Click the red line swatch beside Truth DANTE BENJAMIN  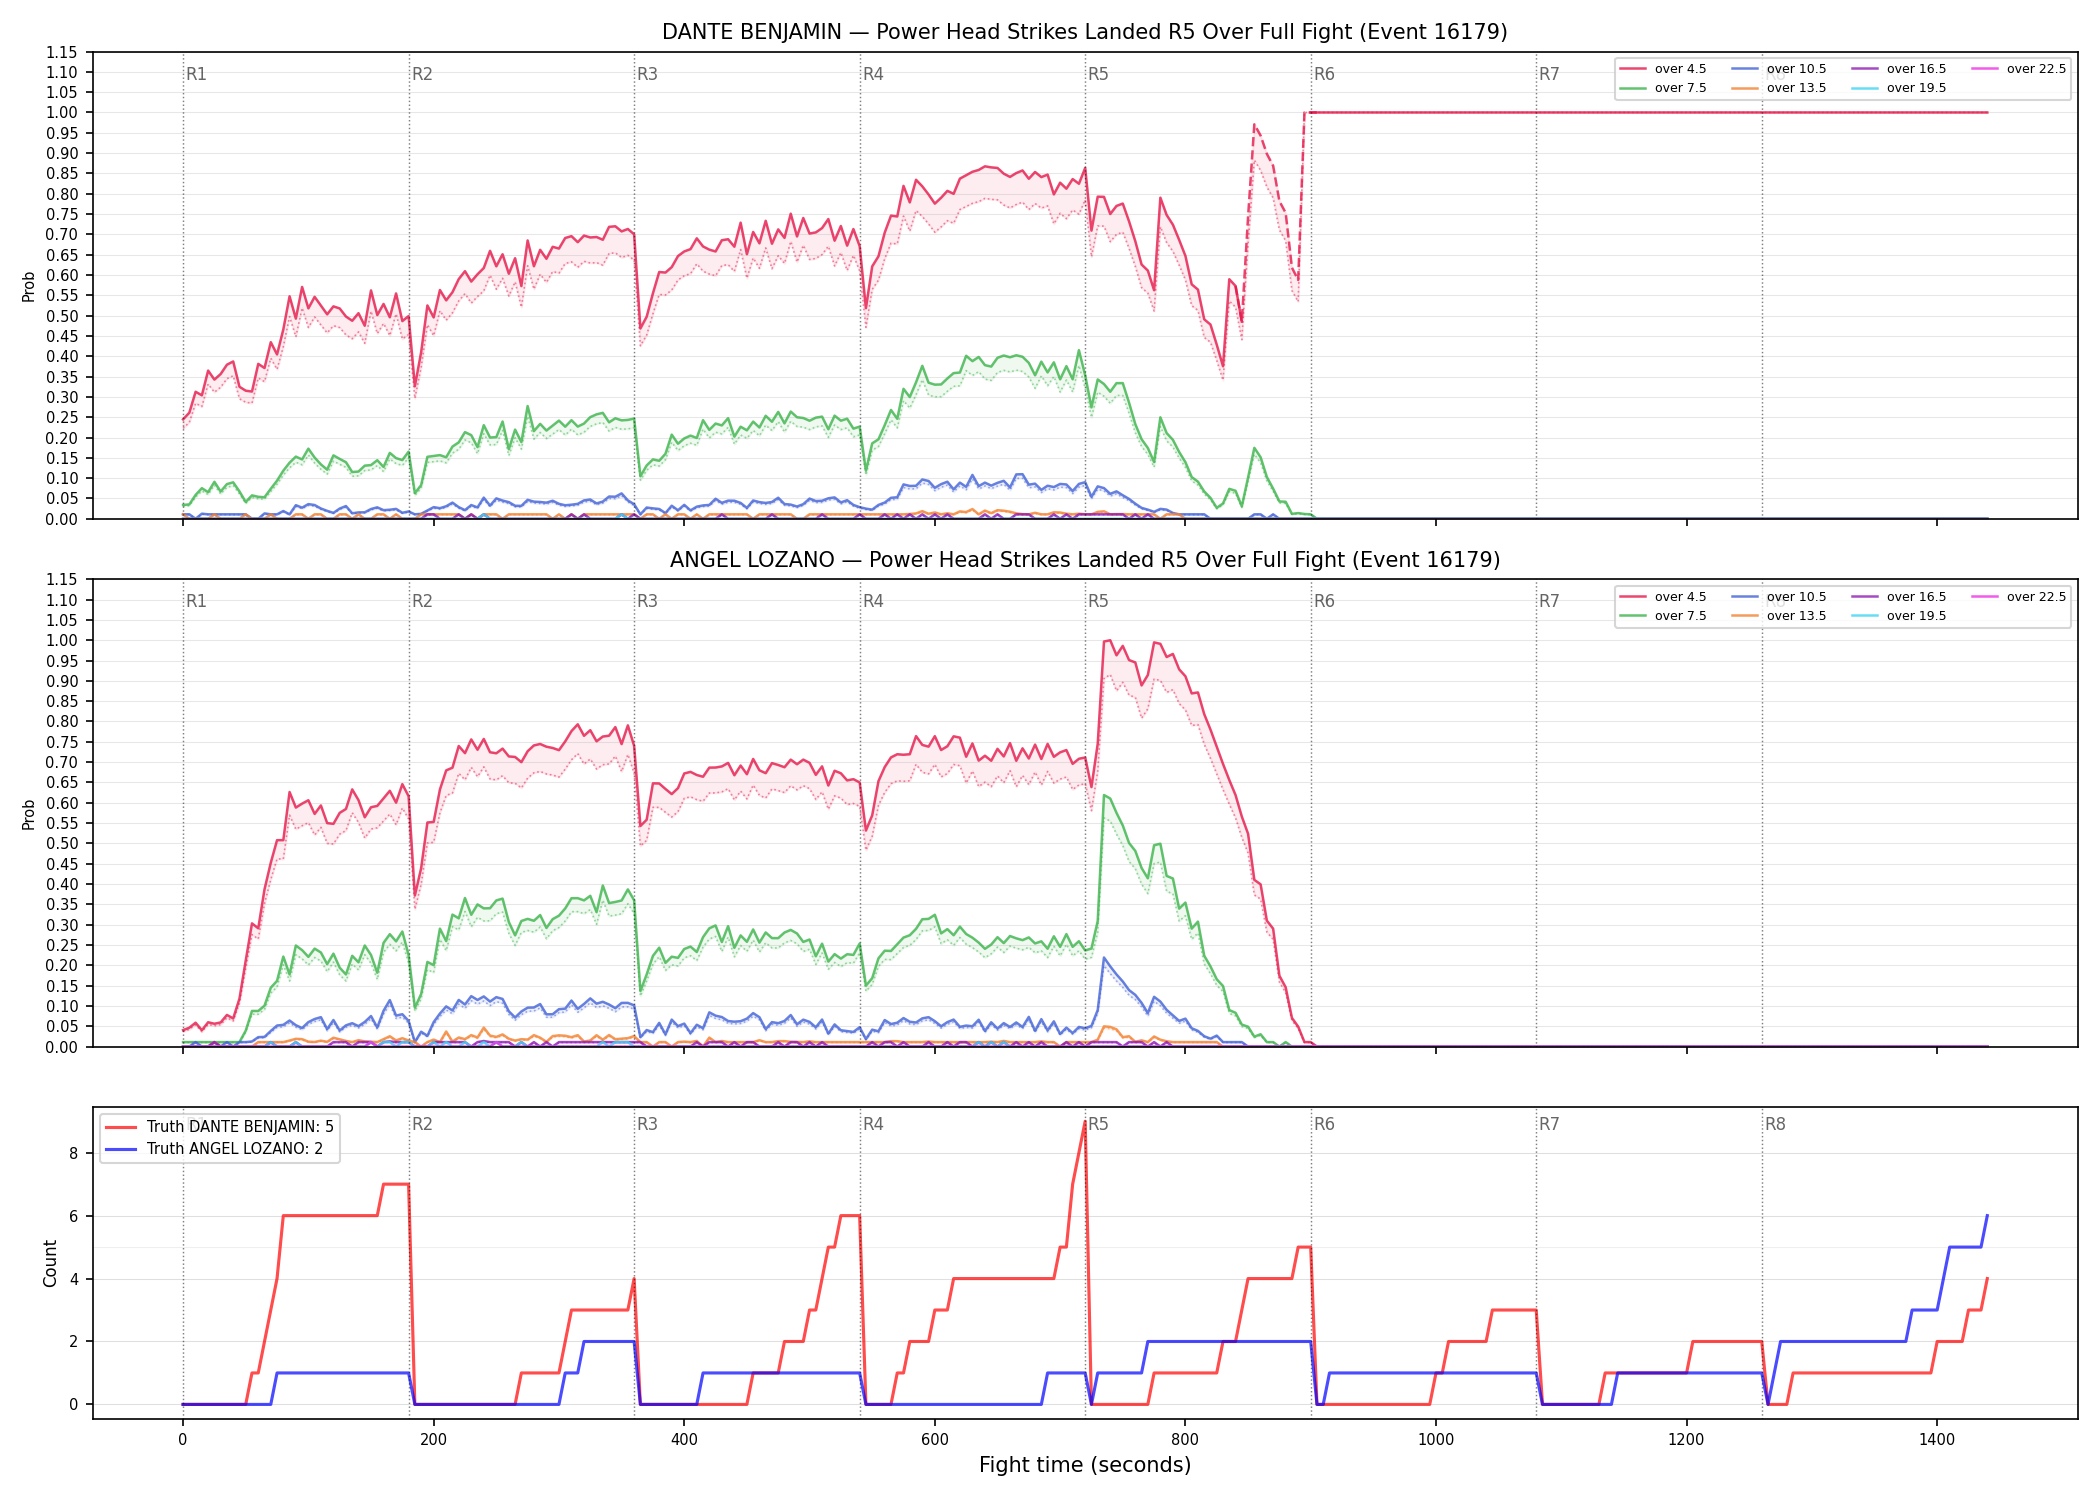[x=121, y=1127]
